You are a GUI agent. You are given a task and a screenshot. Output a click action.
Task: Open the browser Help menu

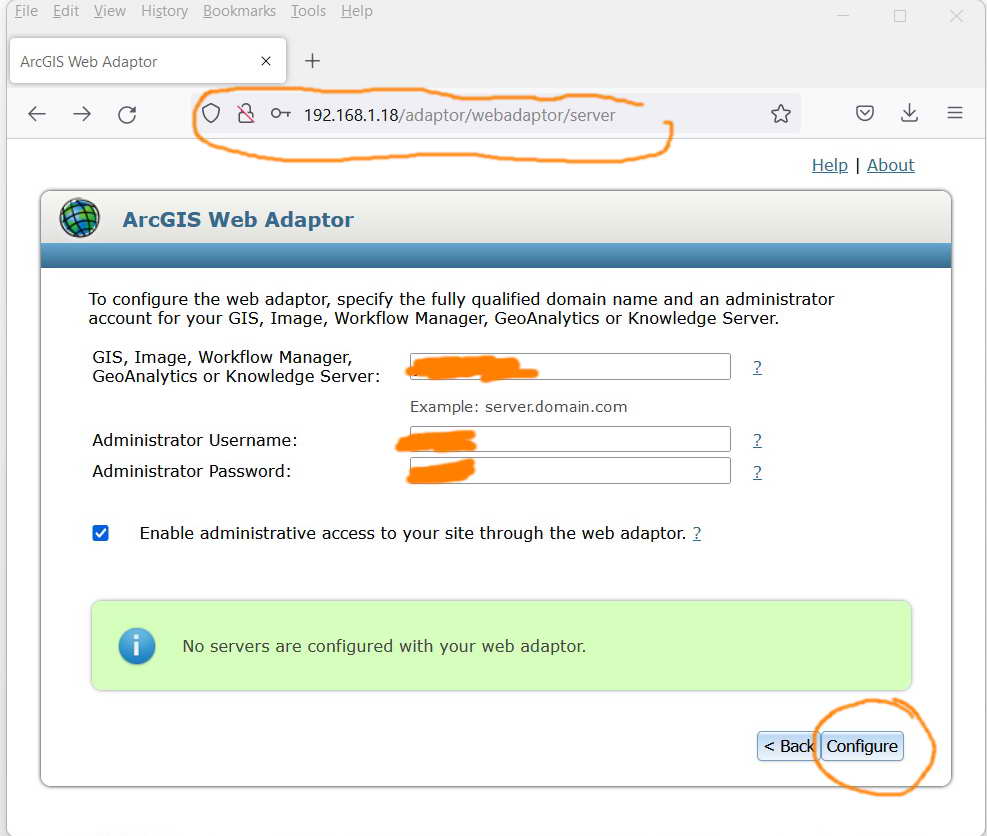(x=357, y=11)
